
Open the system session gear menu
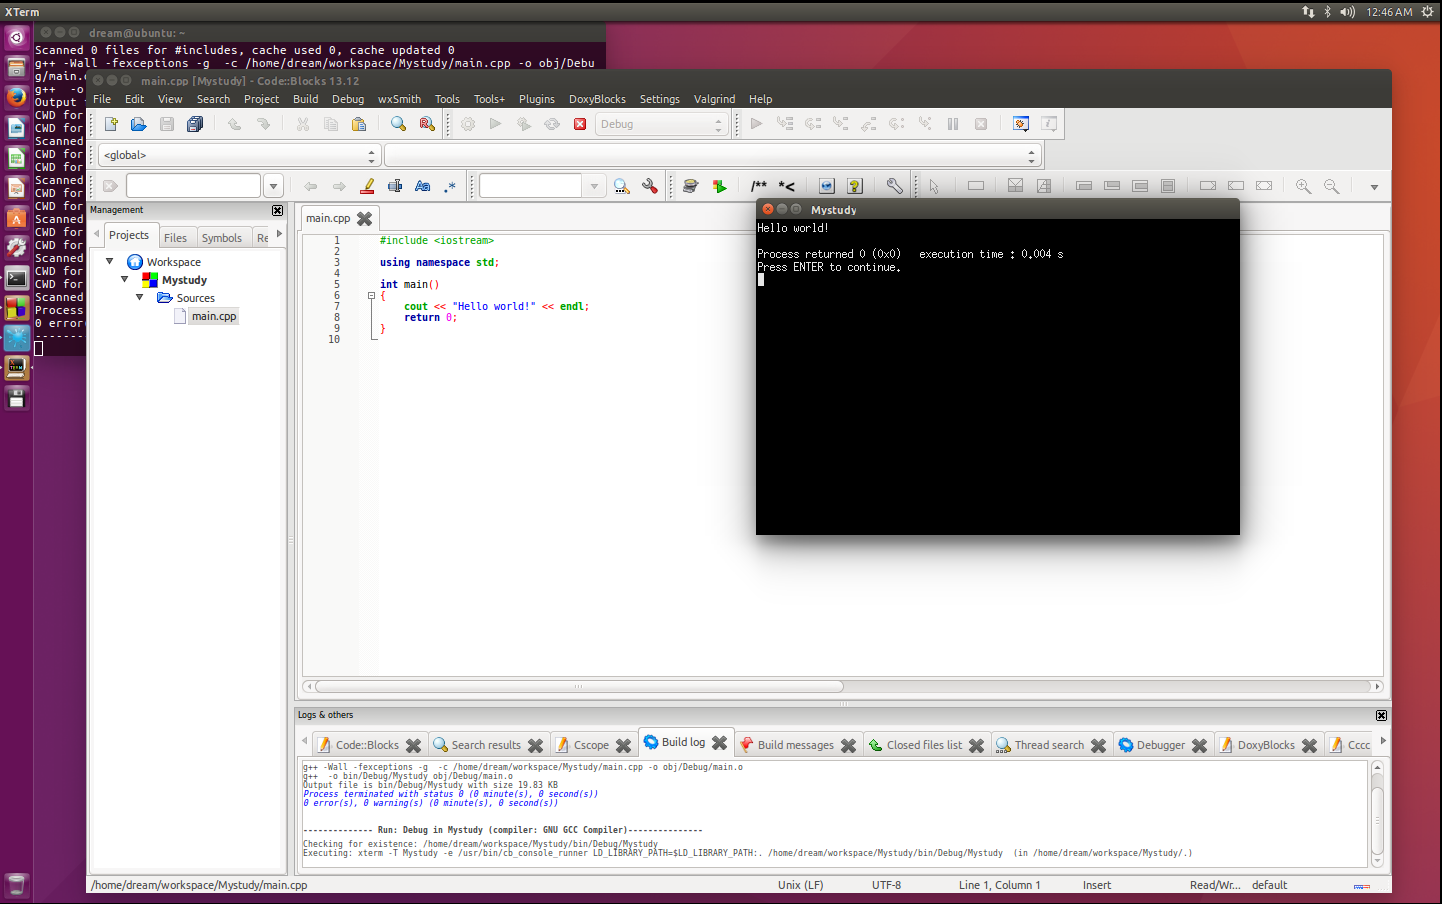tap(1427, 12)
